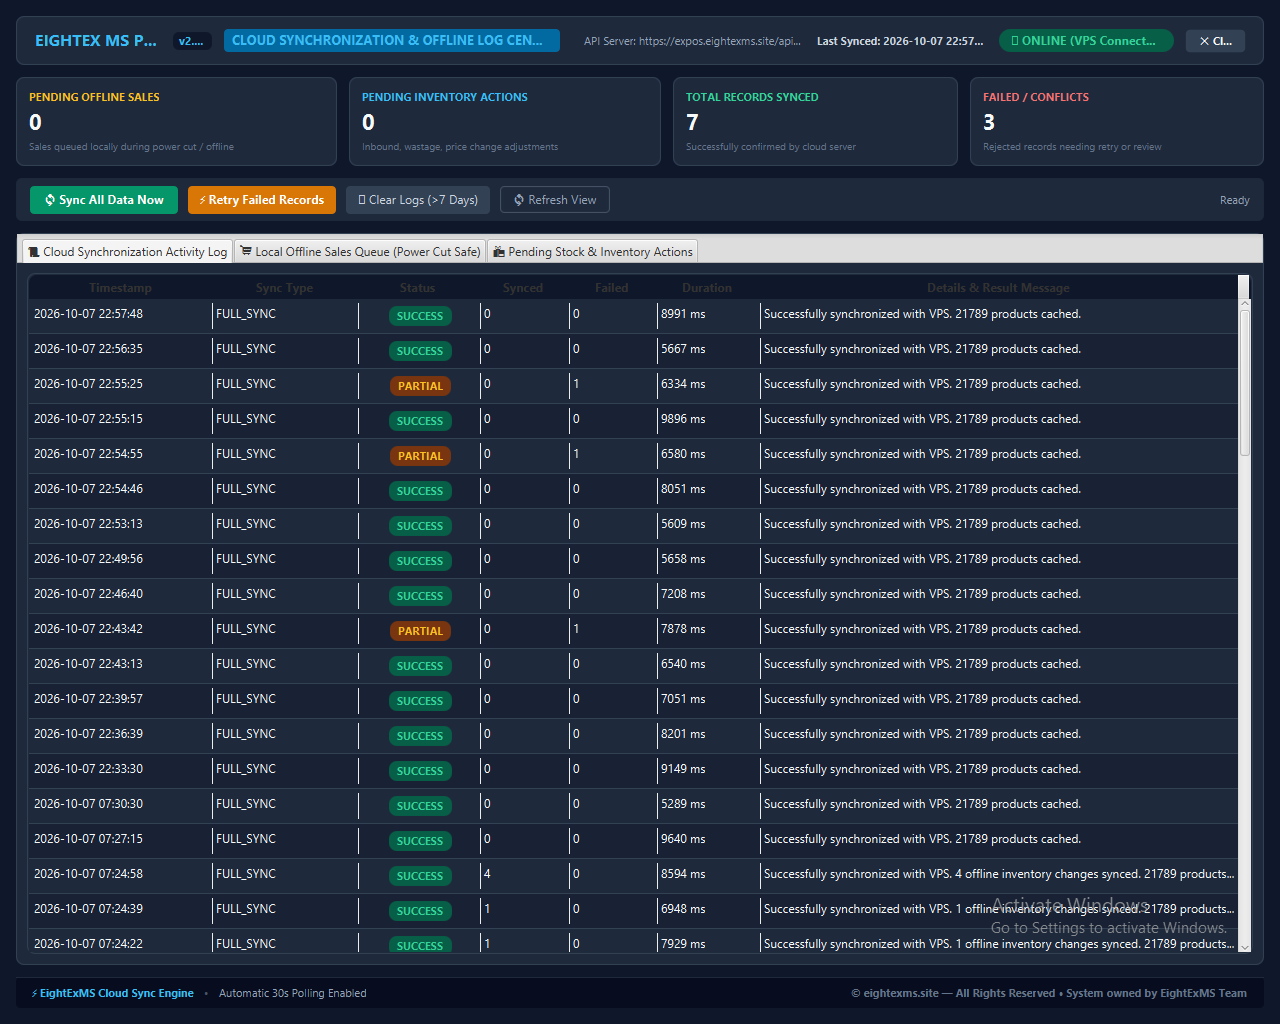Click SUCCESS badge in the 22:56:35 row

420,351
